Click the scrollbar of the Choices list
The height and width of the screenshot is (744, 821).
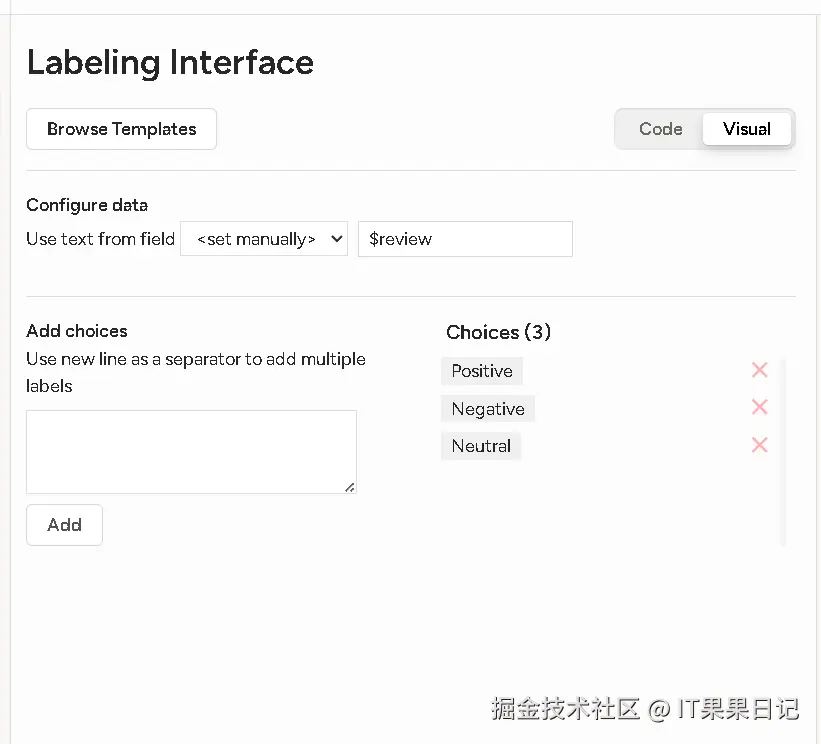click(x=782, y=450)
